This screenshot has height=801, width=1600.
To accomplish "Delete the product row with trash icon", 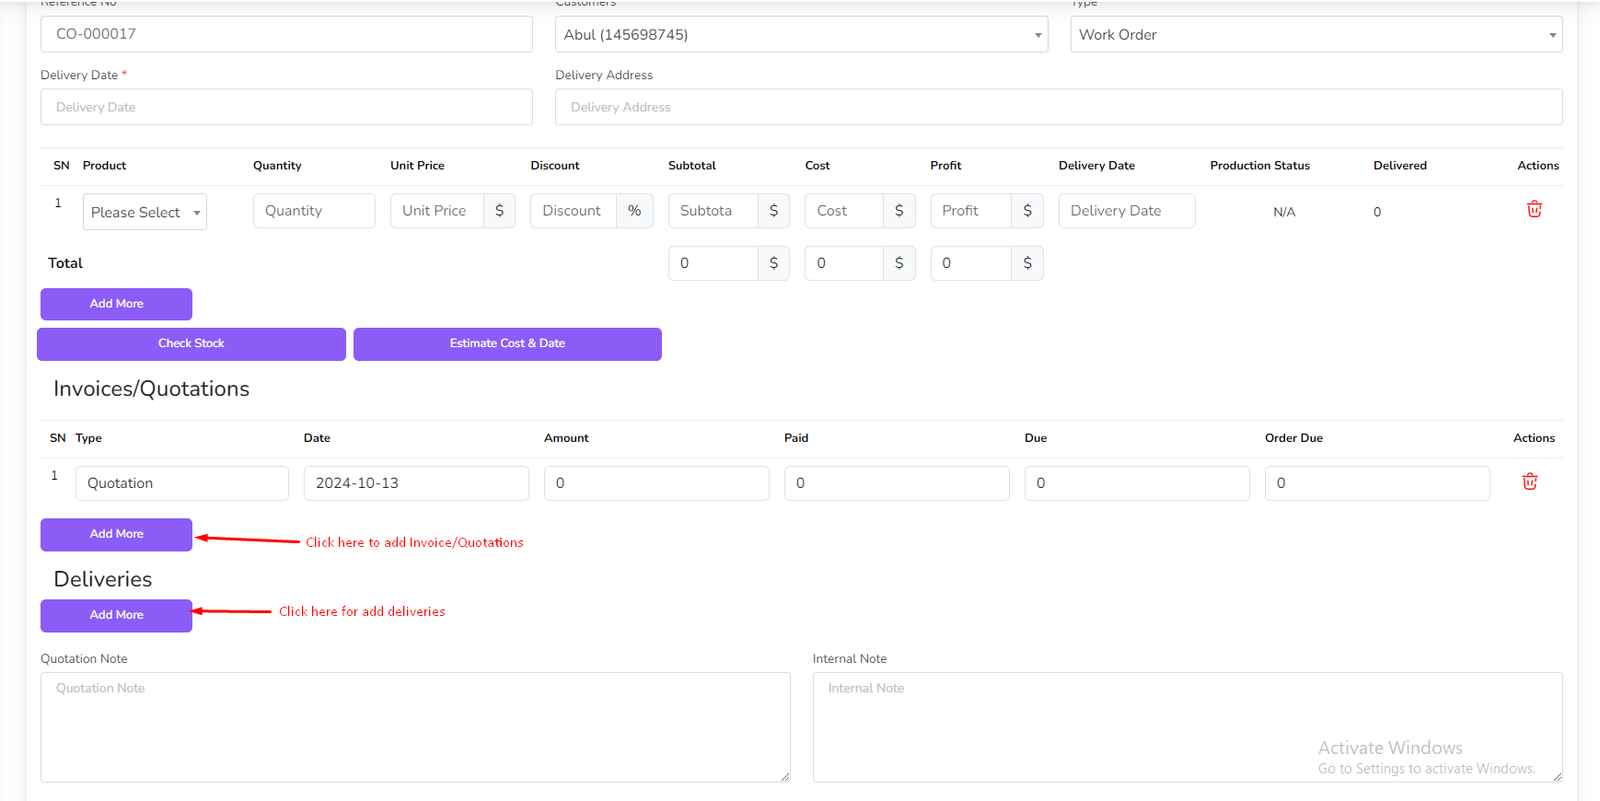I will coord(1534,210).
